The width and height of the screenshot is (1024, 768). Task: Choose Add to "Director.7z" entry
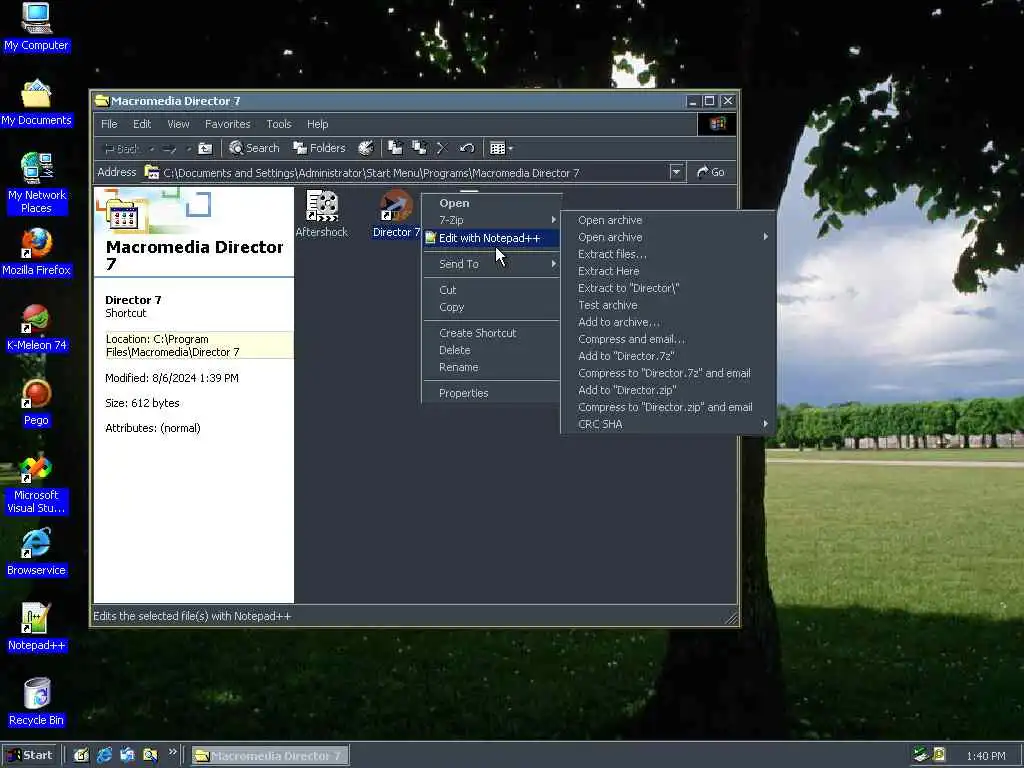click(667, 356)
